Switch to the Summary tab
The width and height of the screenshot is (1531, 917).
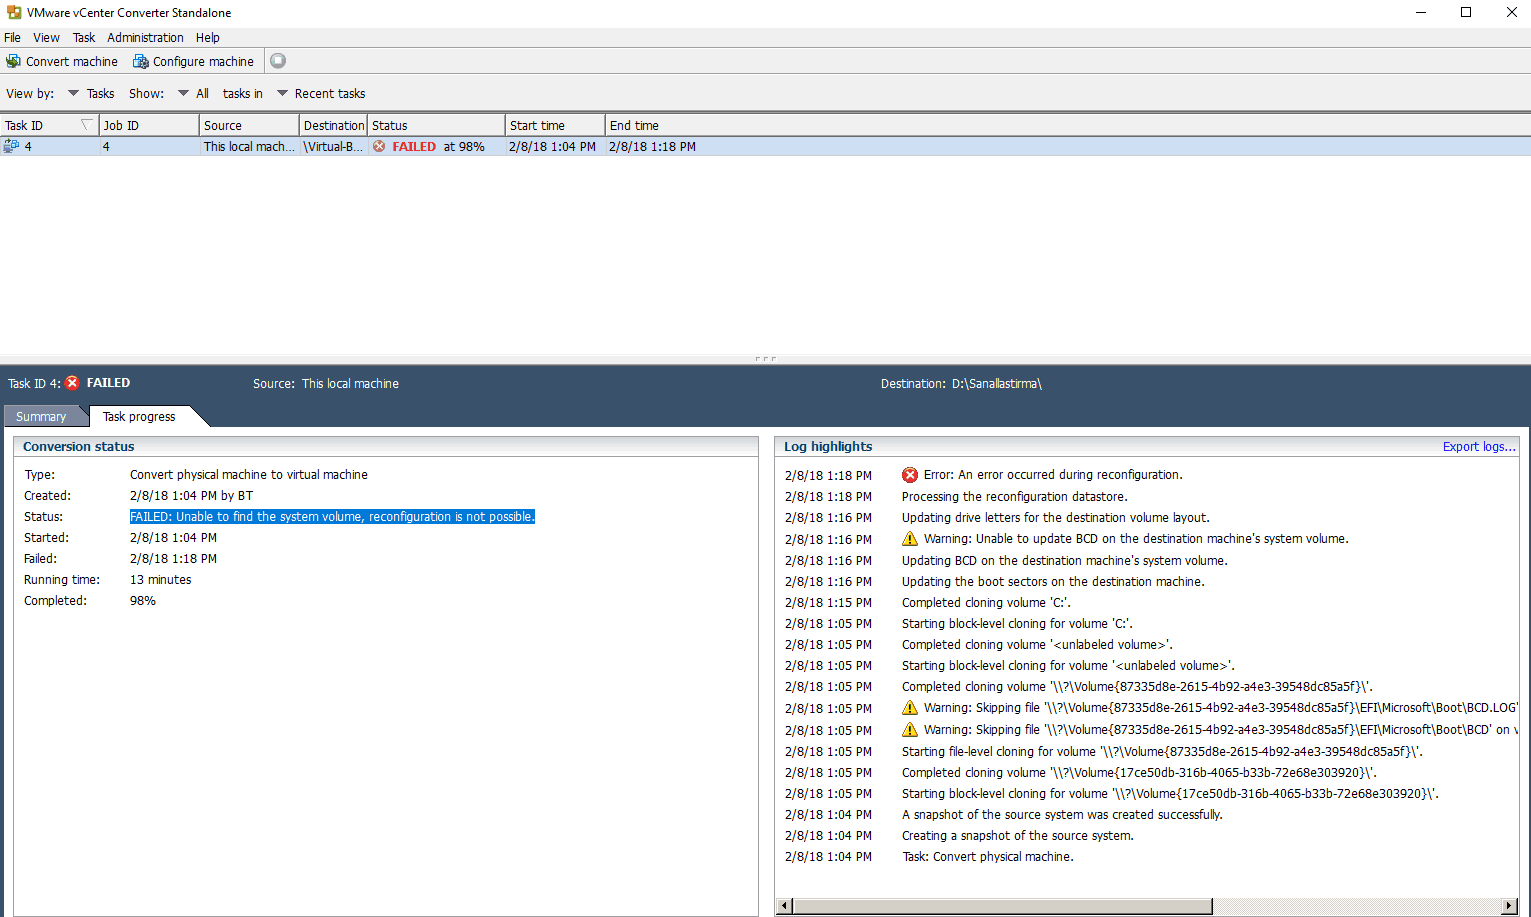(x=41, y=416)
